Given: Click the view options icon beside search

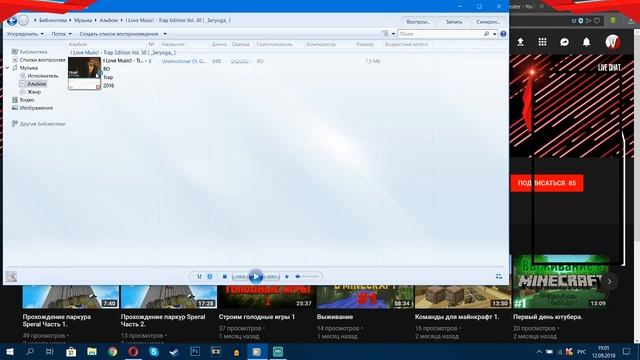Looking at the screenshot, I should tap(385, 33).
